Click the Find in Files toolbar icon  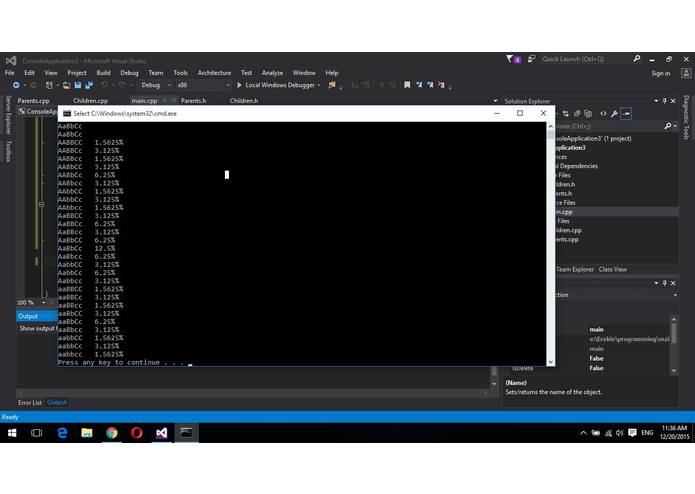pyautogui.click(x=332, y=85)
